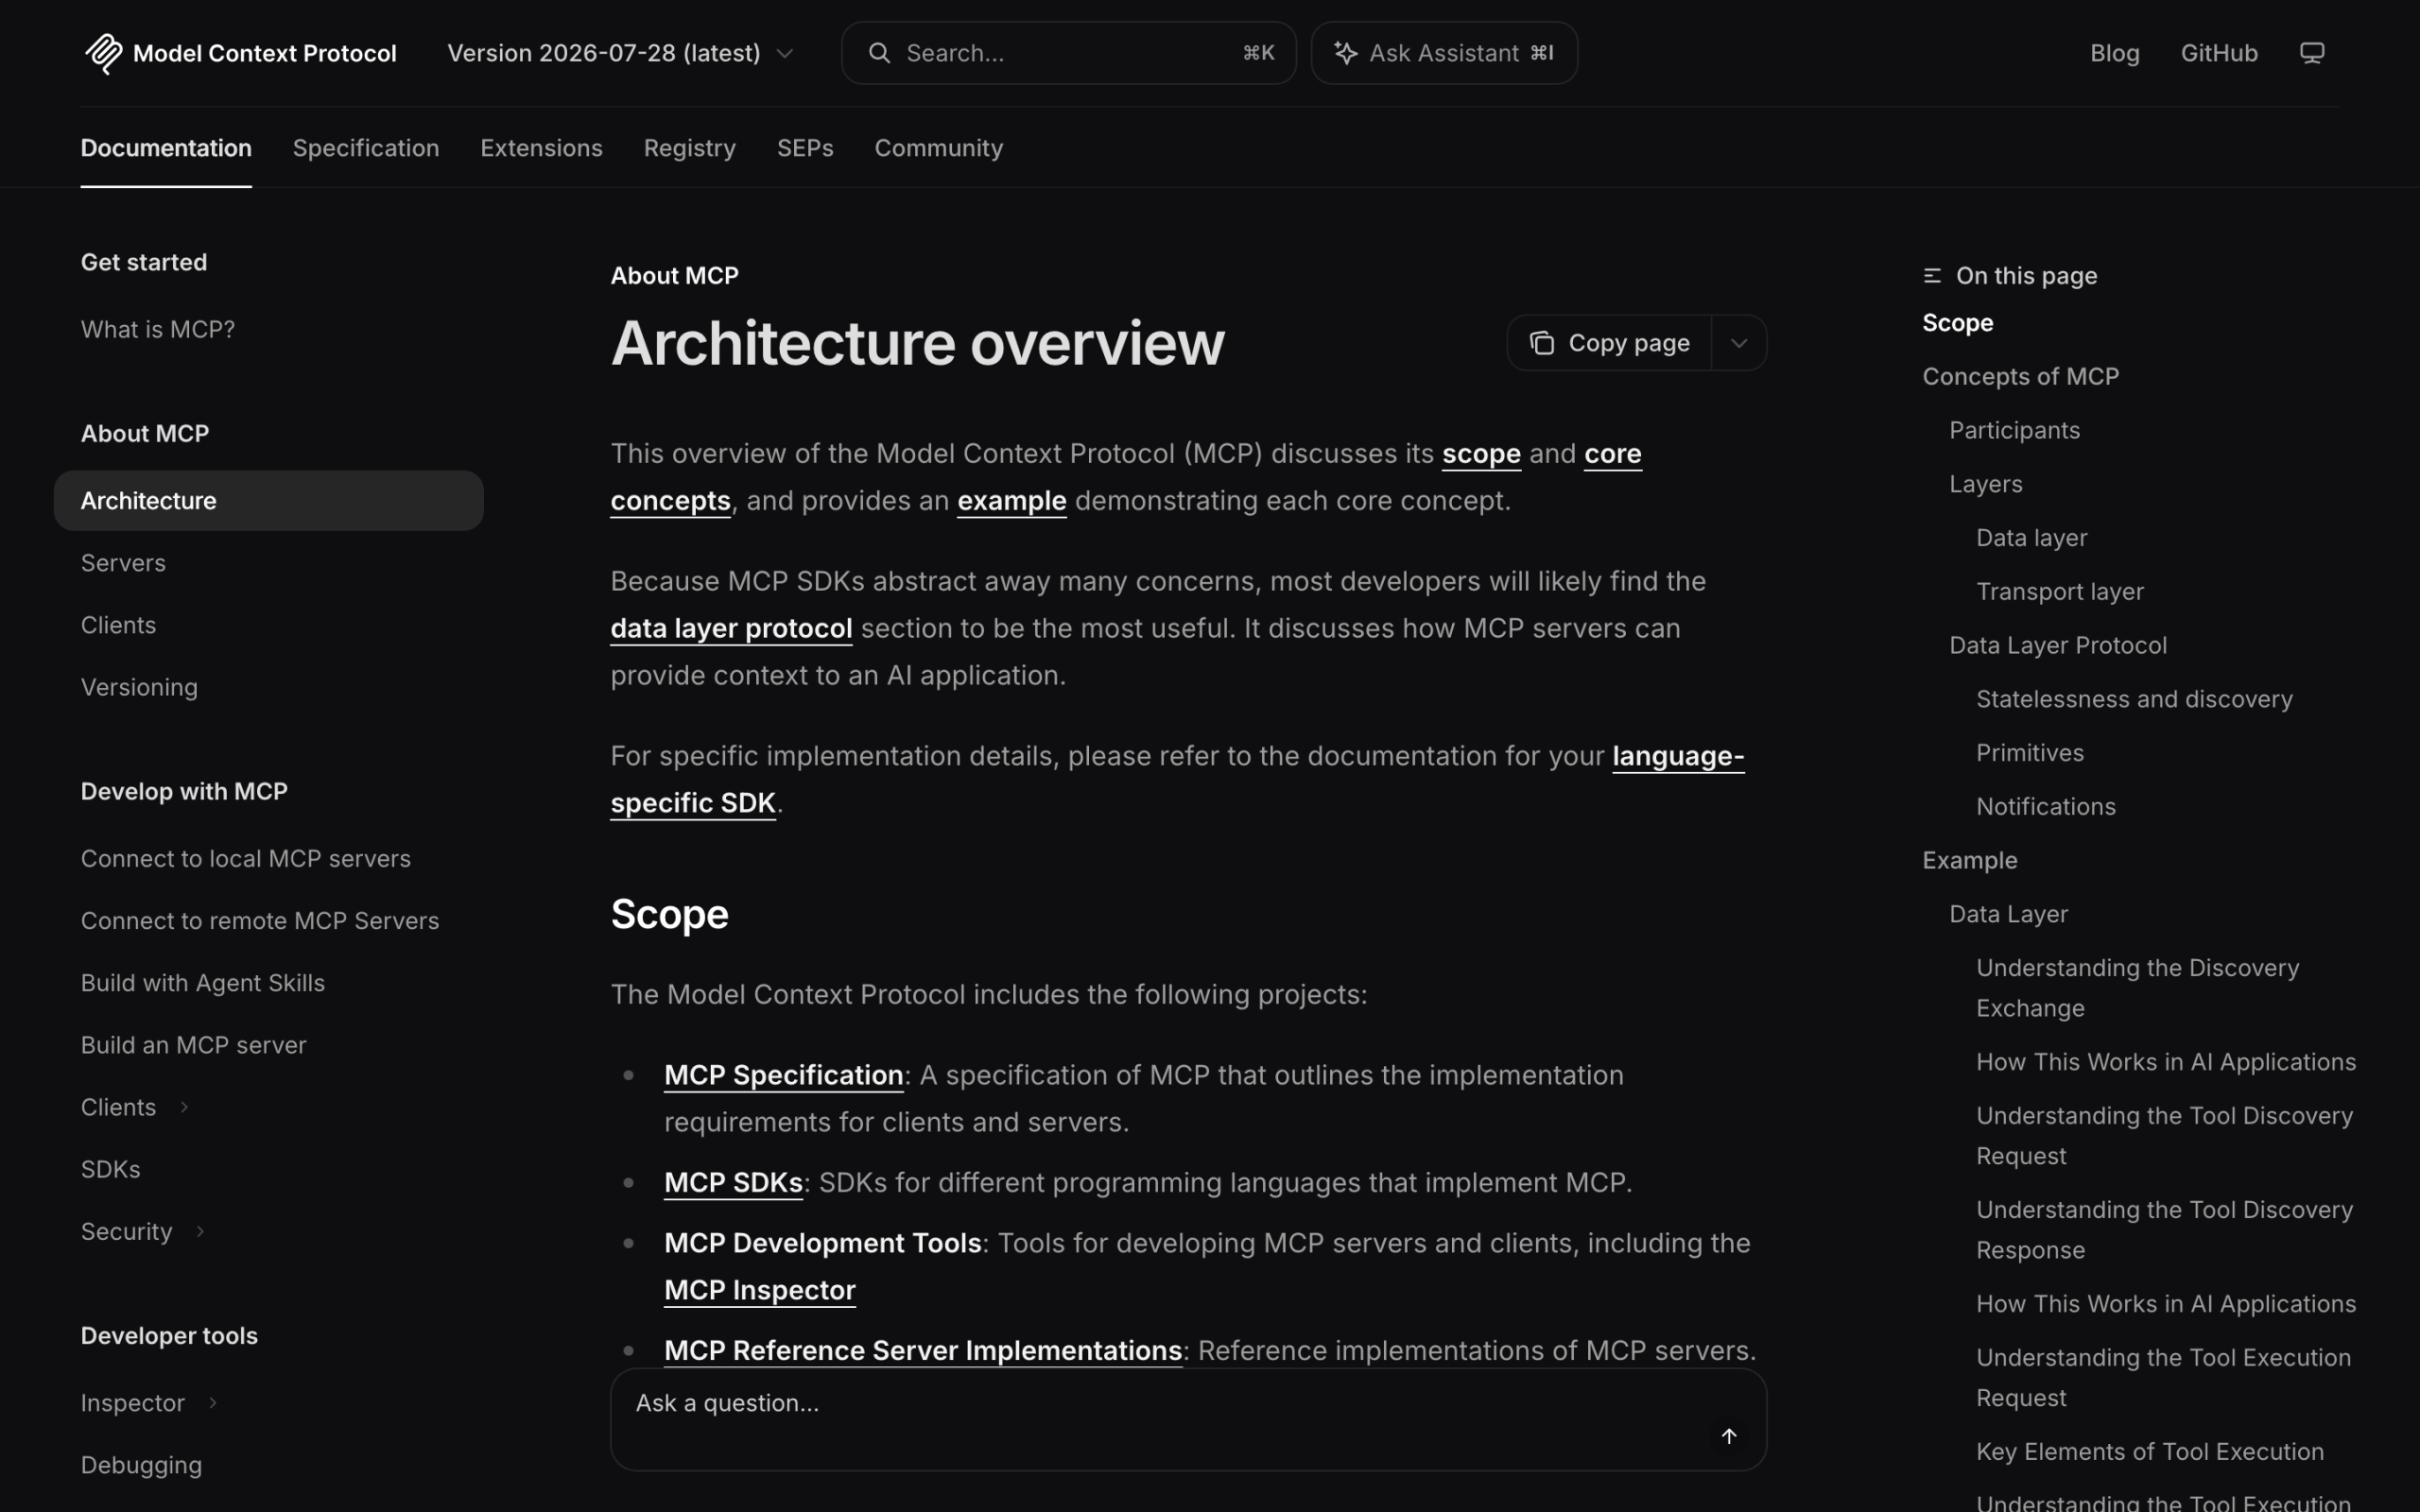Click the Copy page button
Screen dimensions: 2420x1512
click(1609, 343)
